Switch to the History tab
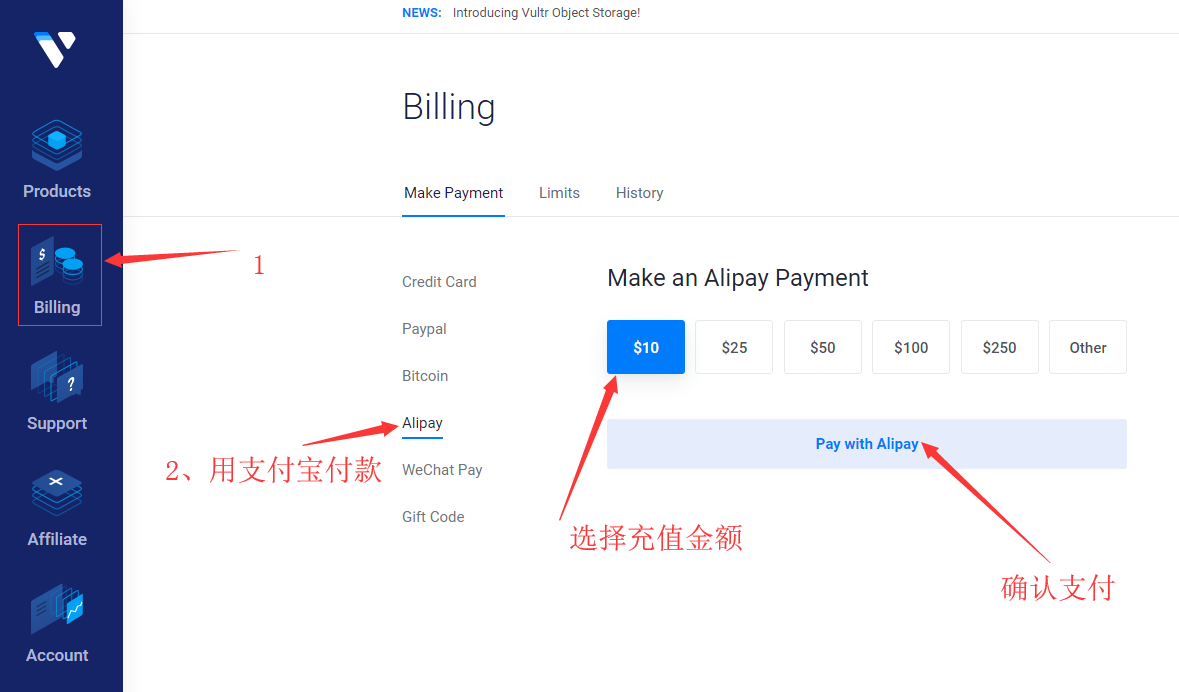Screen dimensions: 1179x692 click(639, 193)
